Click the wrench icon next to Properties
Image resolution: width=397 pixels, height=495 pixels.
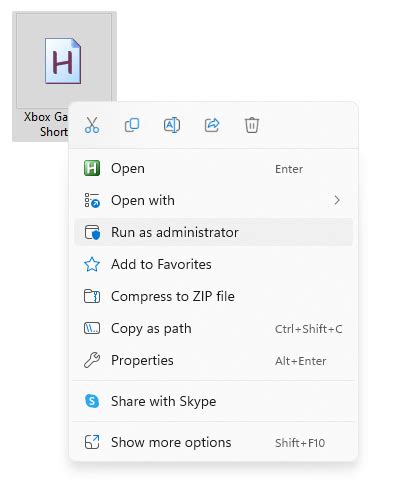[92, 360]
